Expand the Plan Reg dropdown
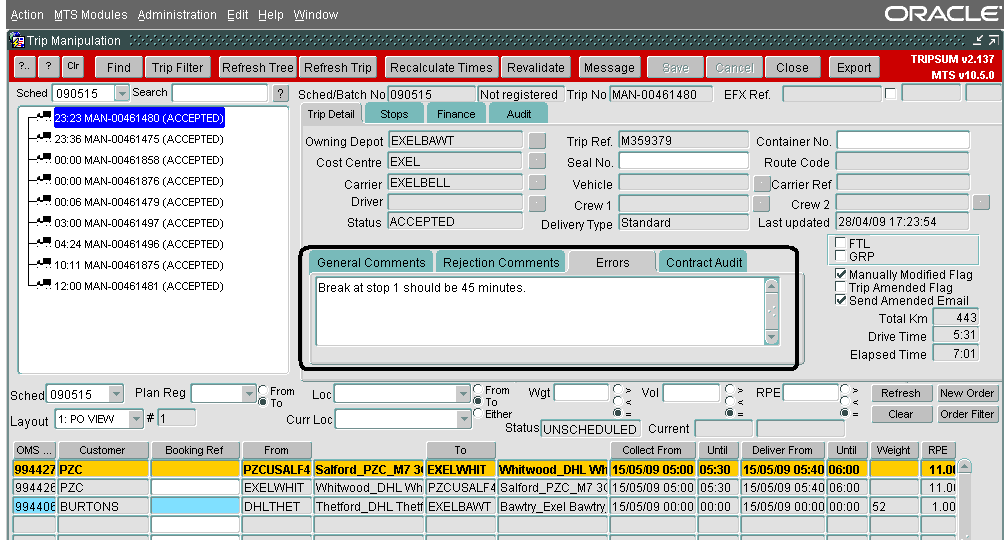1004x540 pixels. click(249, 393)
